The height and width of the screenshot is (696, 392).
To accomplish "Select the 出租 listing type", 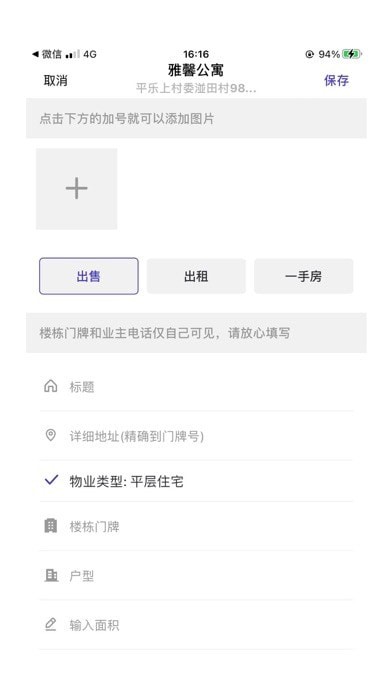I will click(x=196, y=276).
